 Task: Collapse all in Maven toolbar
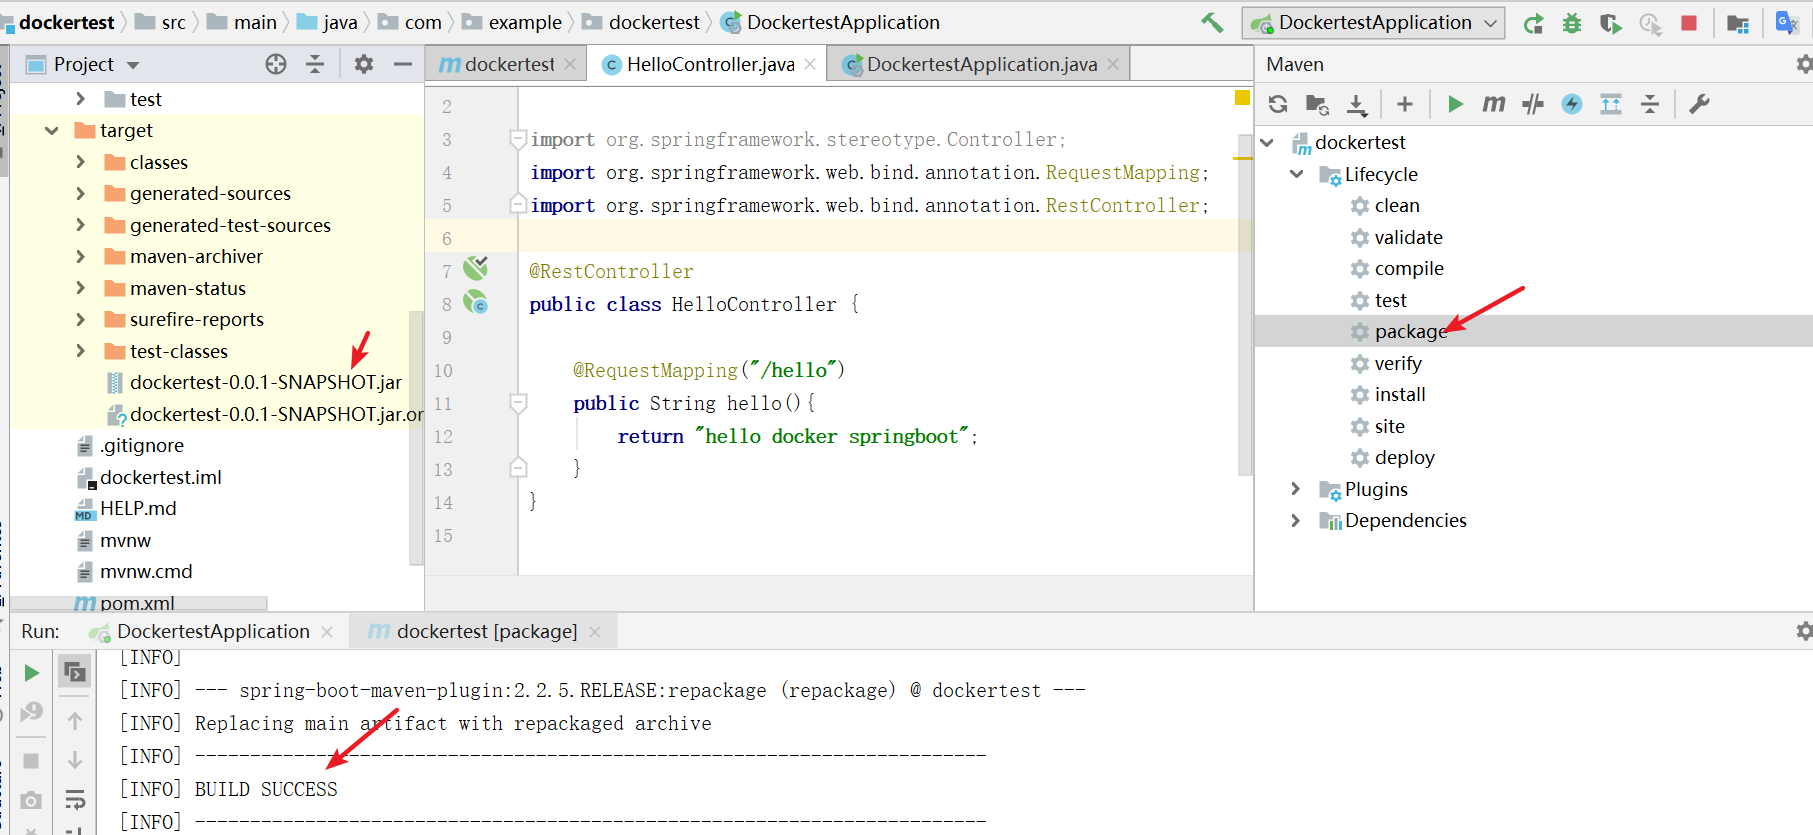point(1650,104)
